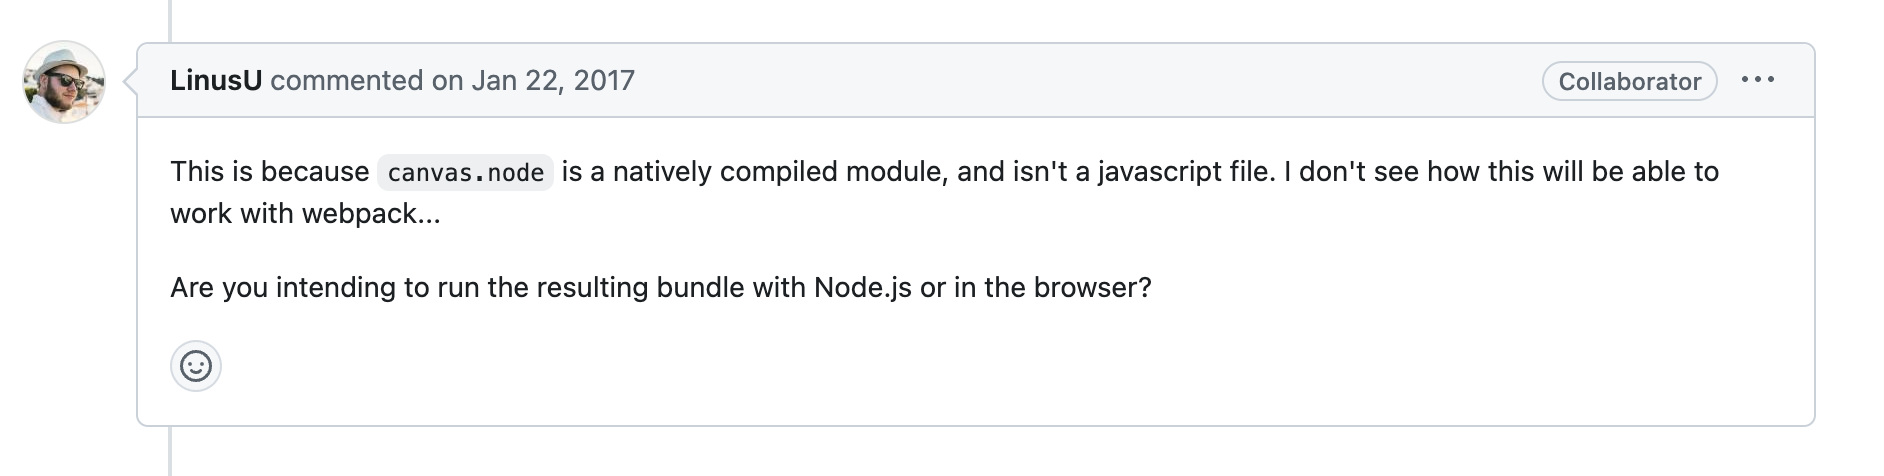The width and height of the screenshot is (1884, 476).
Task: Open the LinusU username link
Action: click(216, 80)
